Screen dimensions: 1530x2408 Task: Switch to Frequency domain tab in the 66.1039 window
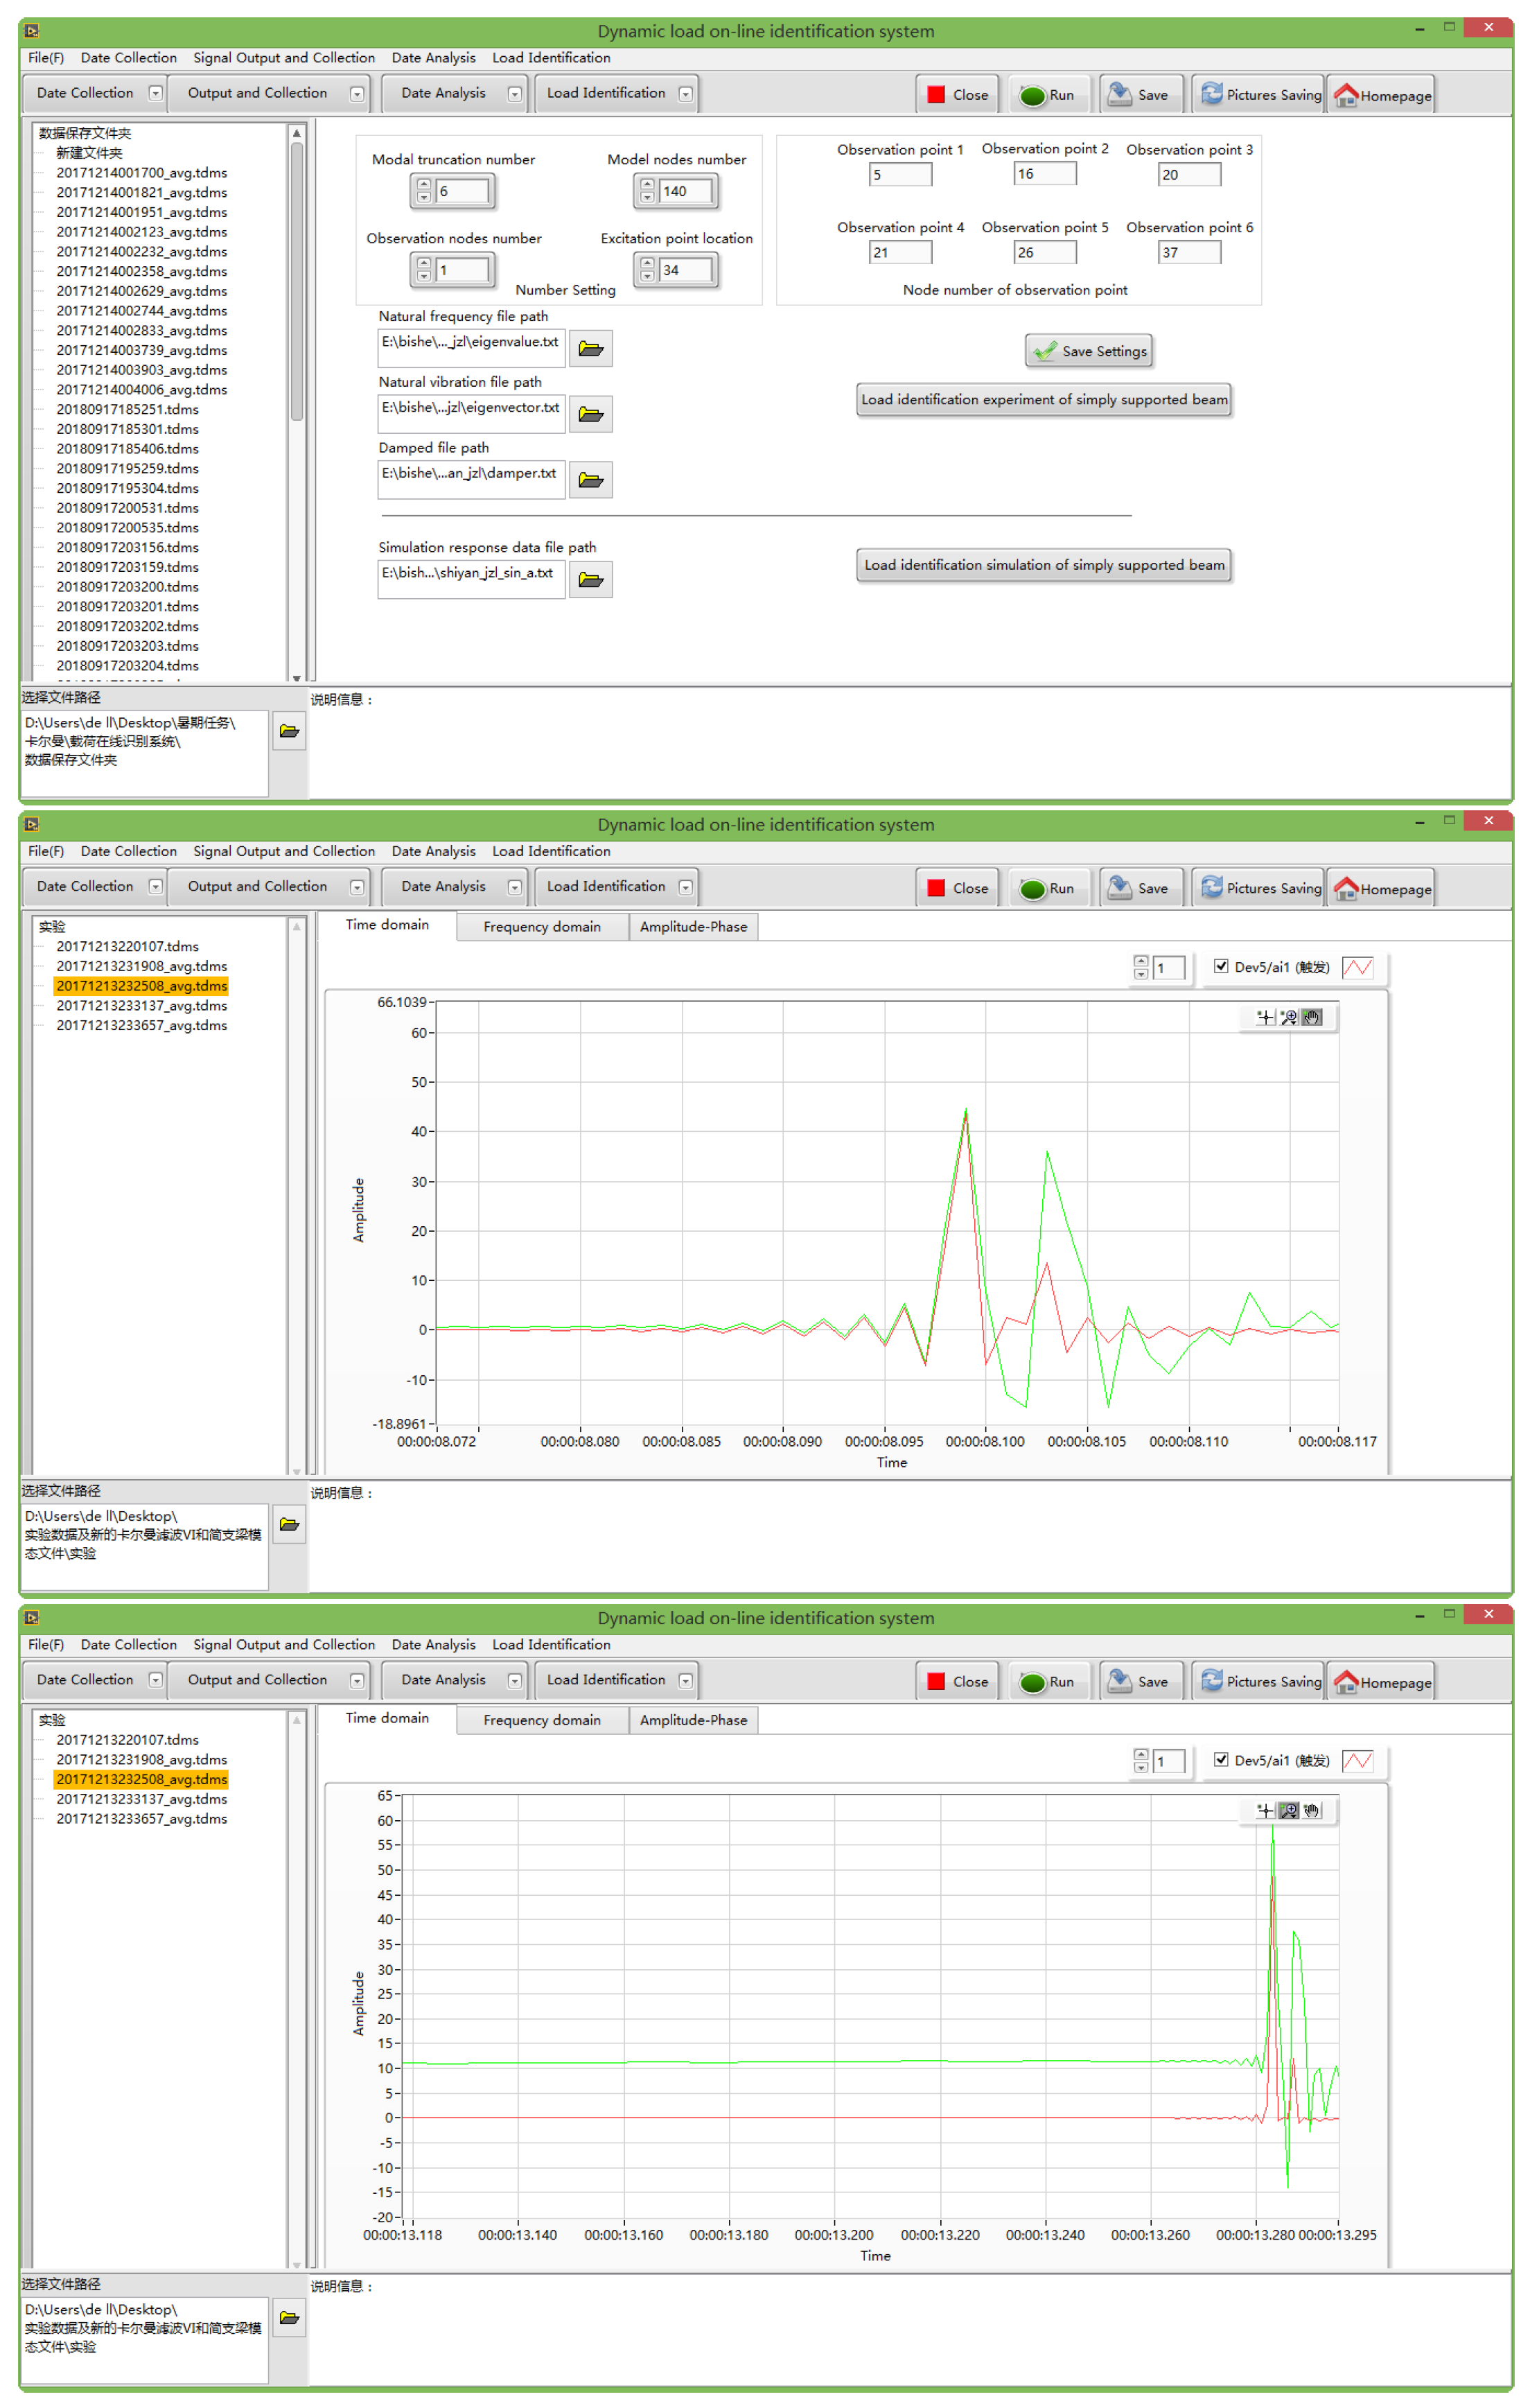click(x=542, y=927)
